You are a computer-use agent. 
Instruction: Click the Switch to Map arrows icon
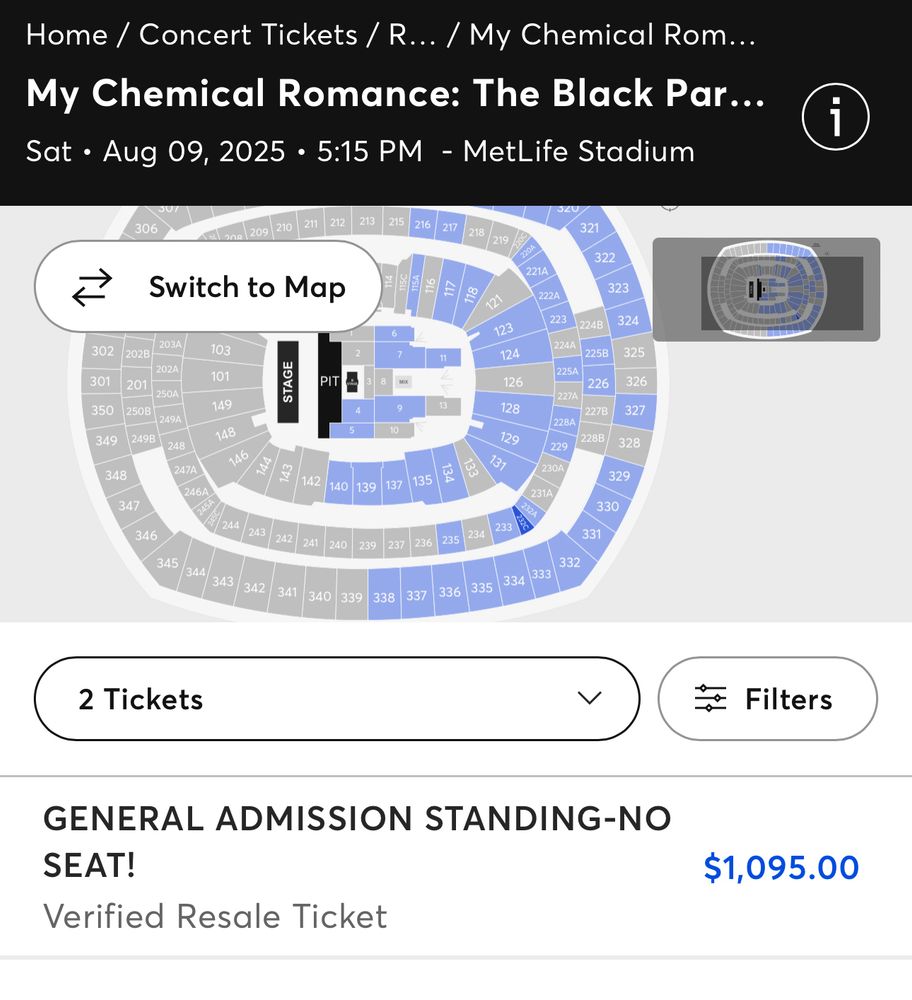(x=92, y=287)
